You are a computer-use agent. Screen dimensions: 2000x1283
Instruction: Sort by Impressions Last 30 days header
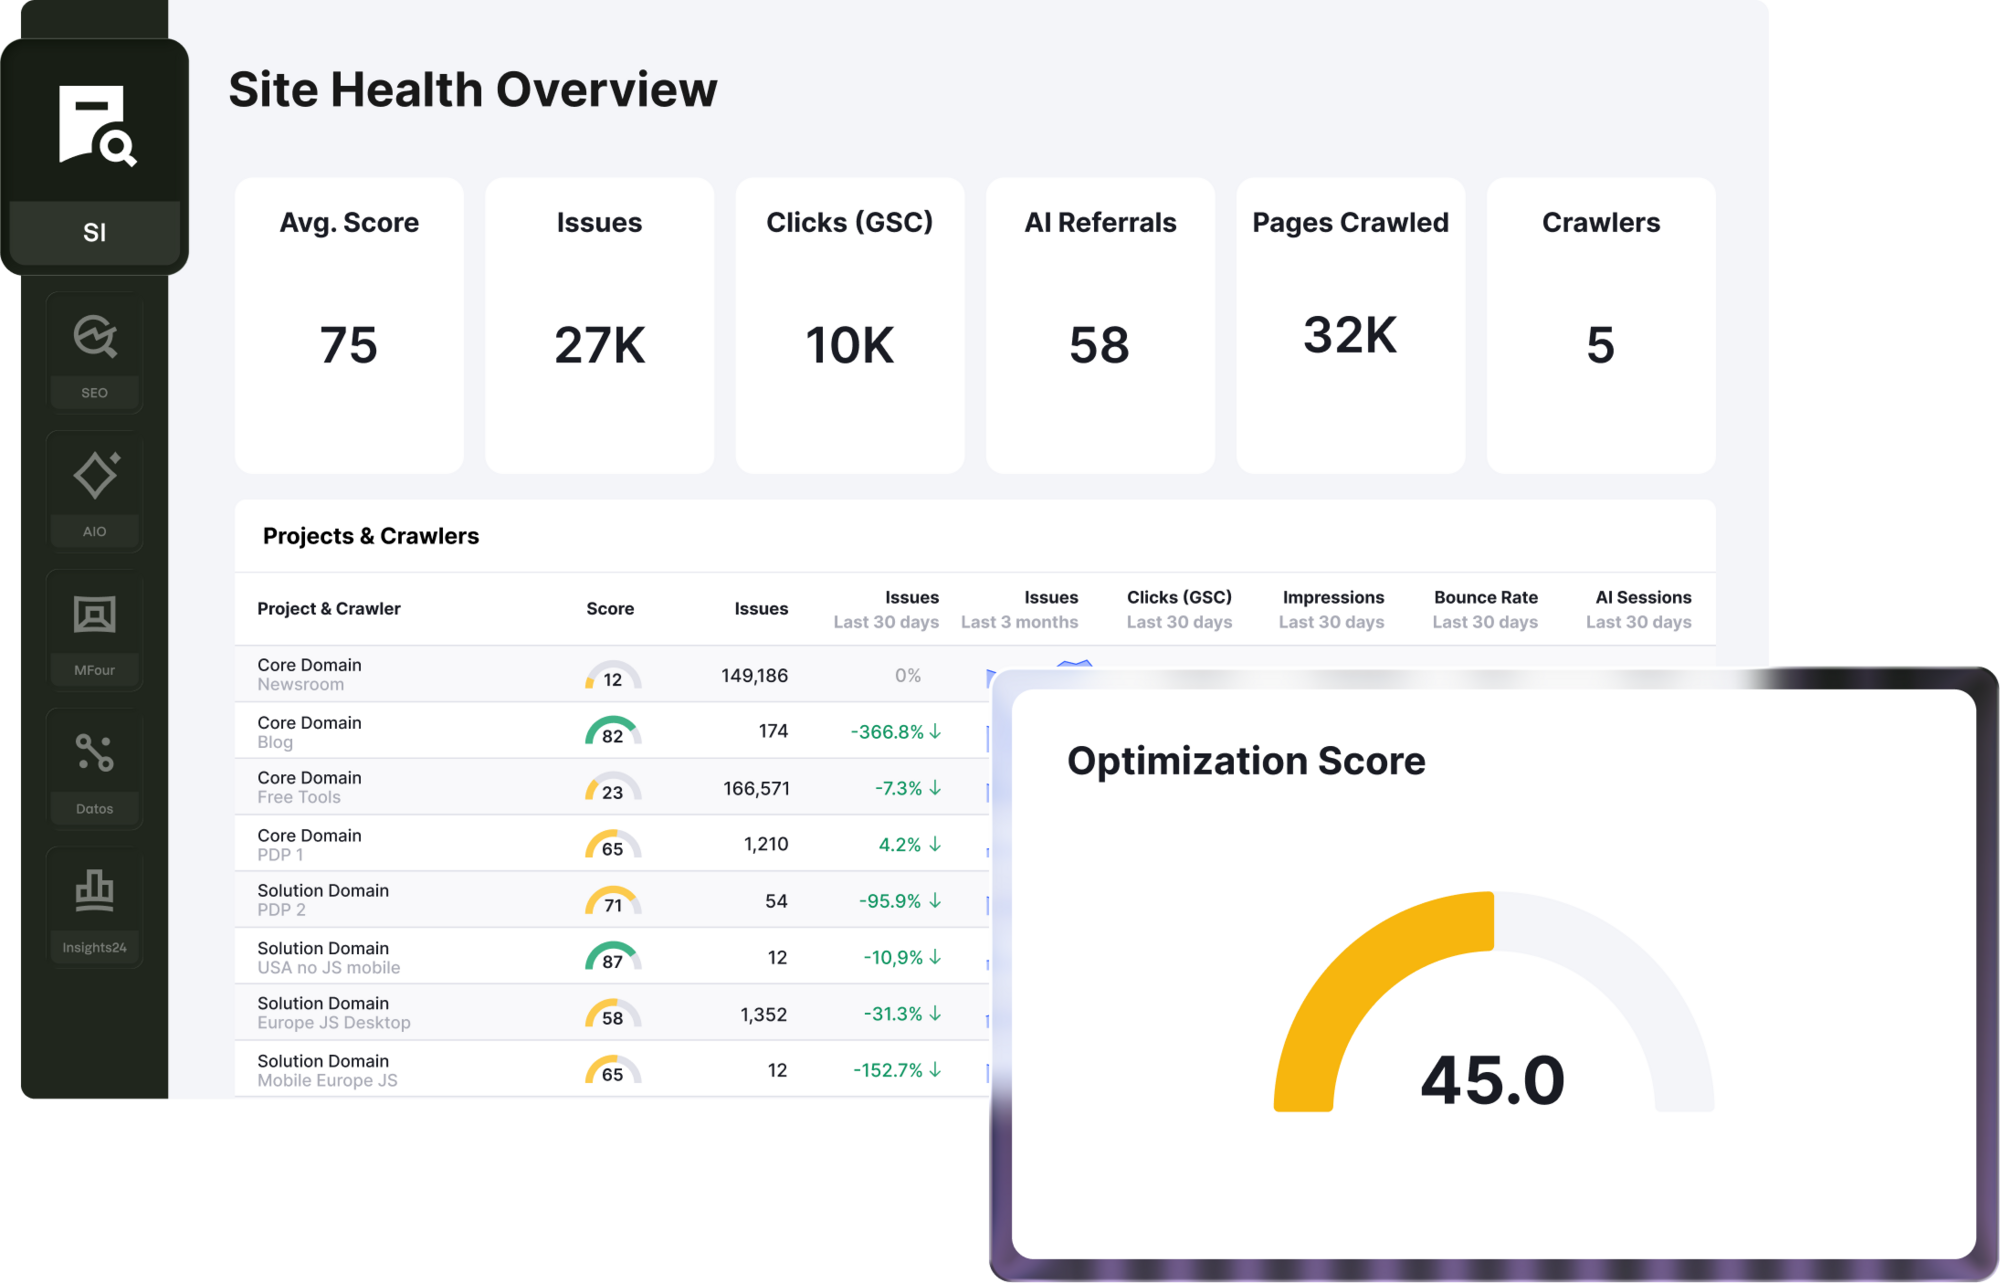(1332, 609)
